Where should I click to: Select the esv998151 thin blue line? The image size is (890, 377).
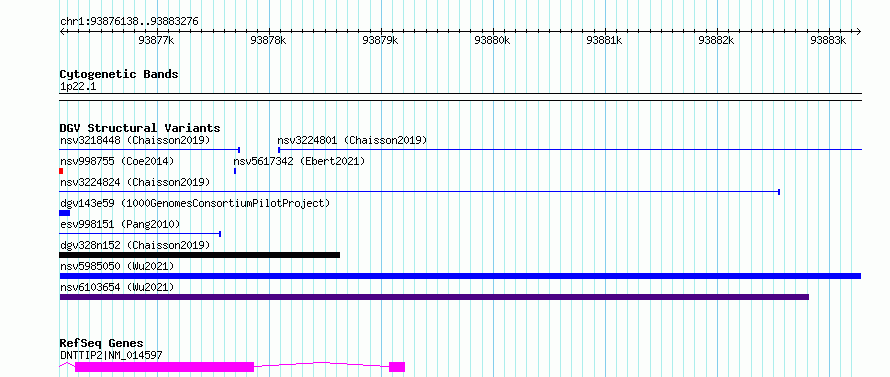[x=140, y=234]
